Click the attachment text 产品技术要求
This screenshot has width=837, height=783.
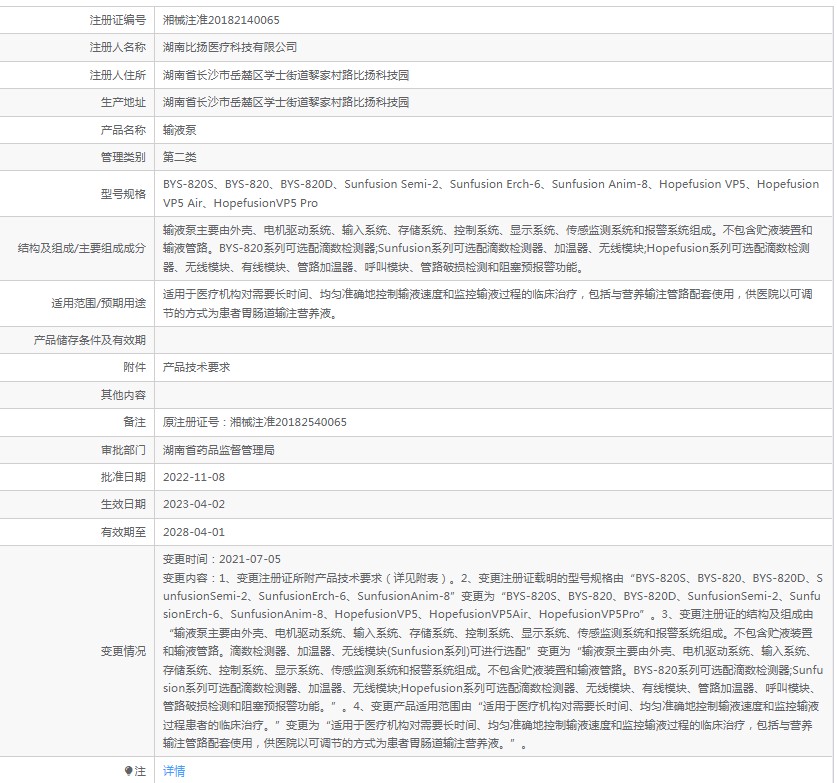point(196,367)
